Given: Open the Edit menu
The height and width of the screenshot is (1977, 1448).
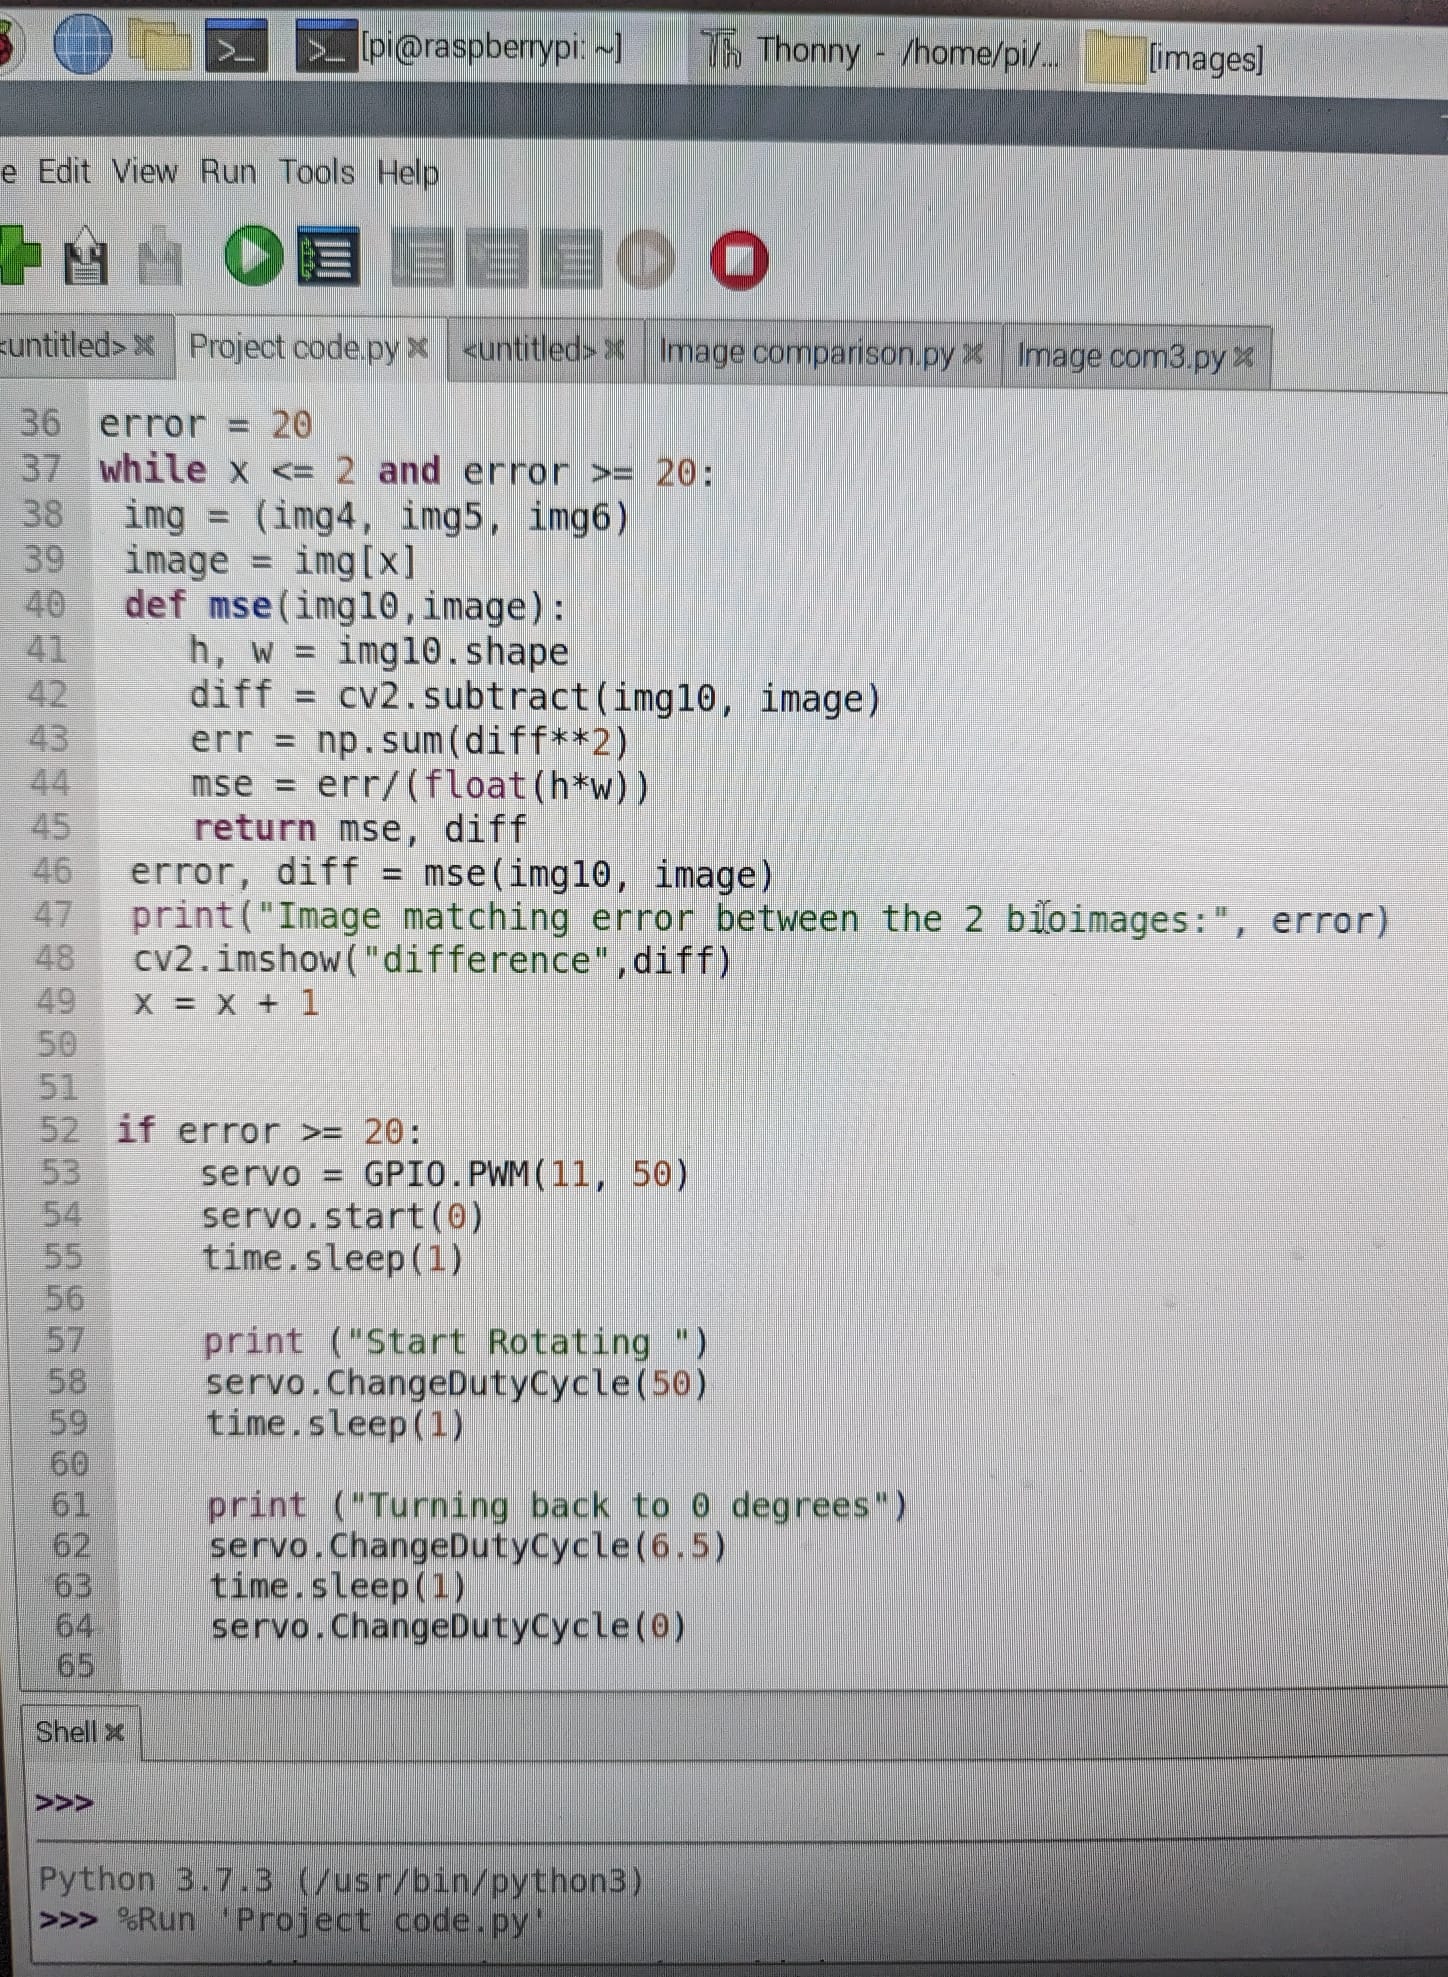Looking at the screenshot, I should pyautogui.click(x=63, y=171).
